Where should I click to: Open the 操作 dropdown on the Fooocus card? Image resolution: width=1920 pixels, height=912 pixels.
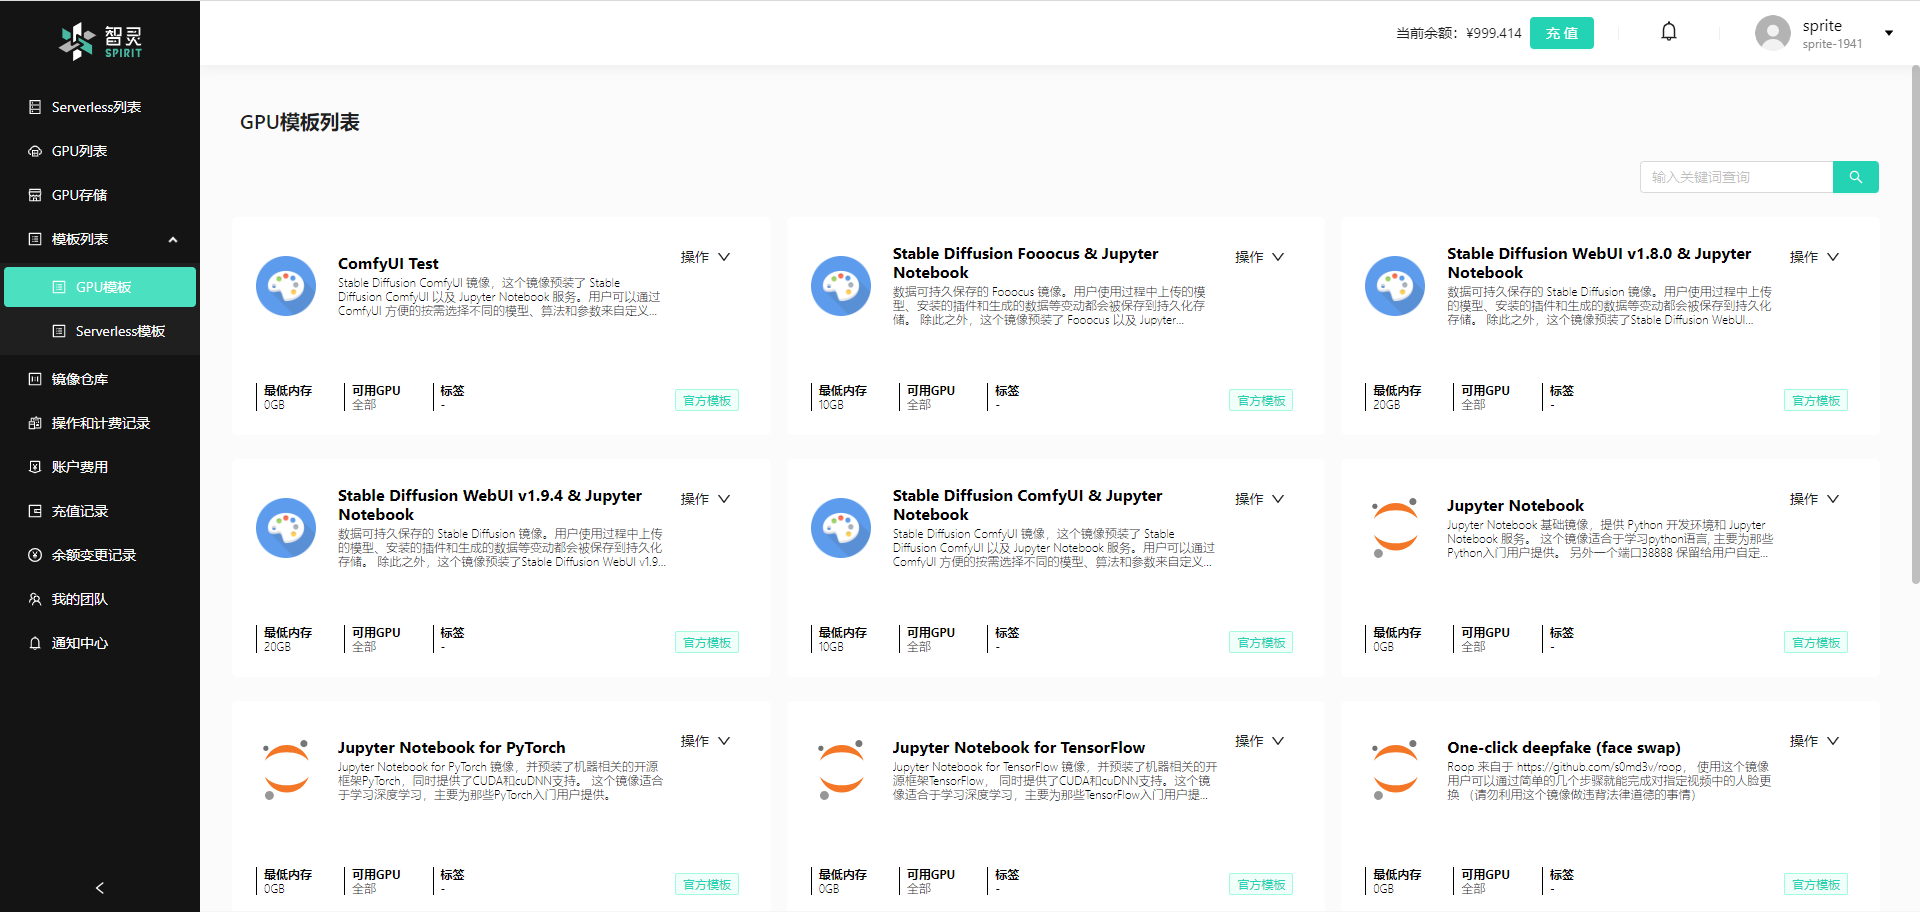1260,257
